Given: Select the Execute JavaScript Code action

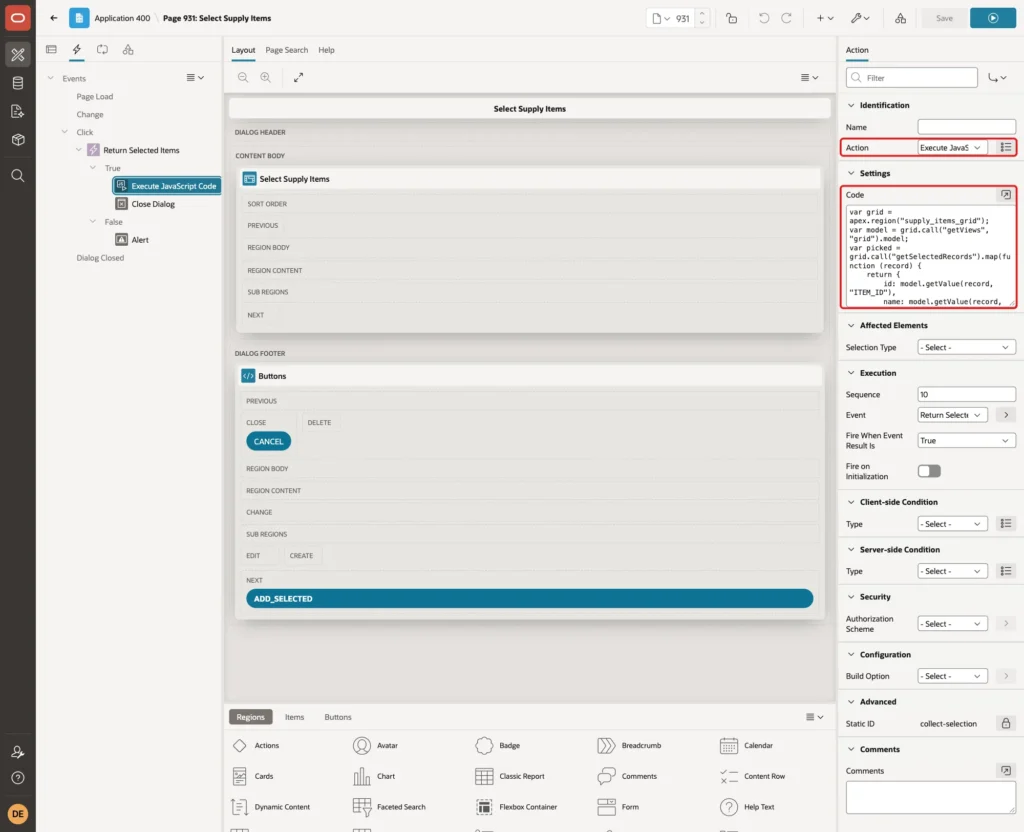Looking at the screenshot, I should click(x=167, y=186).
